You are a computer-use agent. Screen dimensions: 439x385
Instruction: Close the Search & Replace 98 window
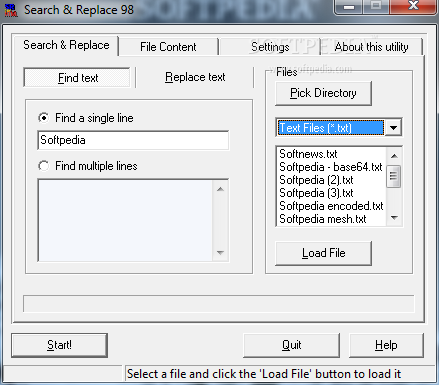coord(413,7)
